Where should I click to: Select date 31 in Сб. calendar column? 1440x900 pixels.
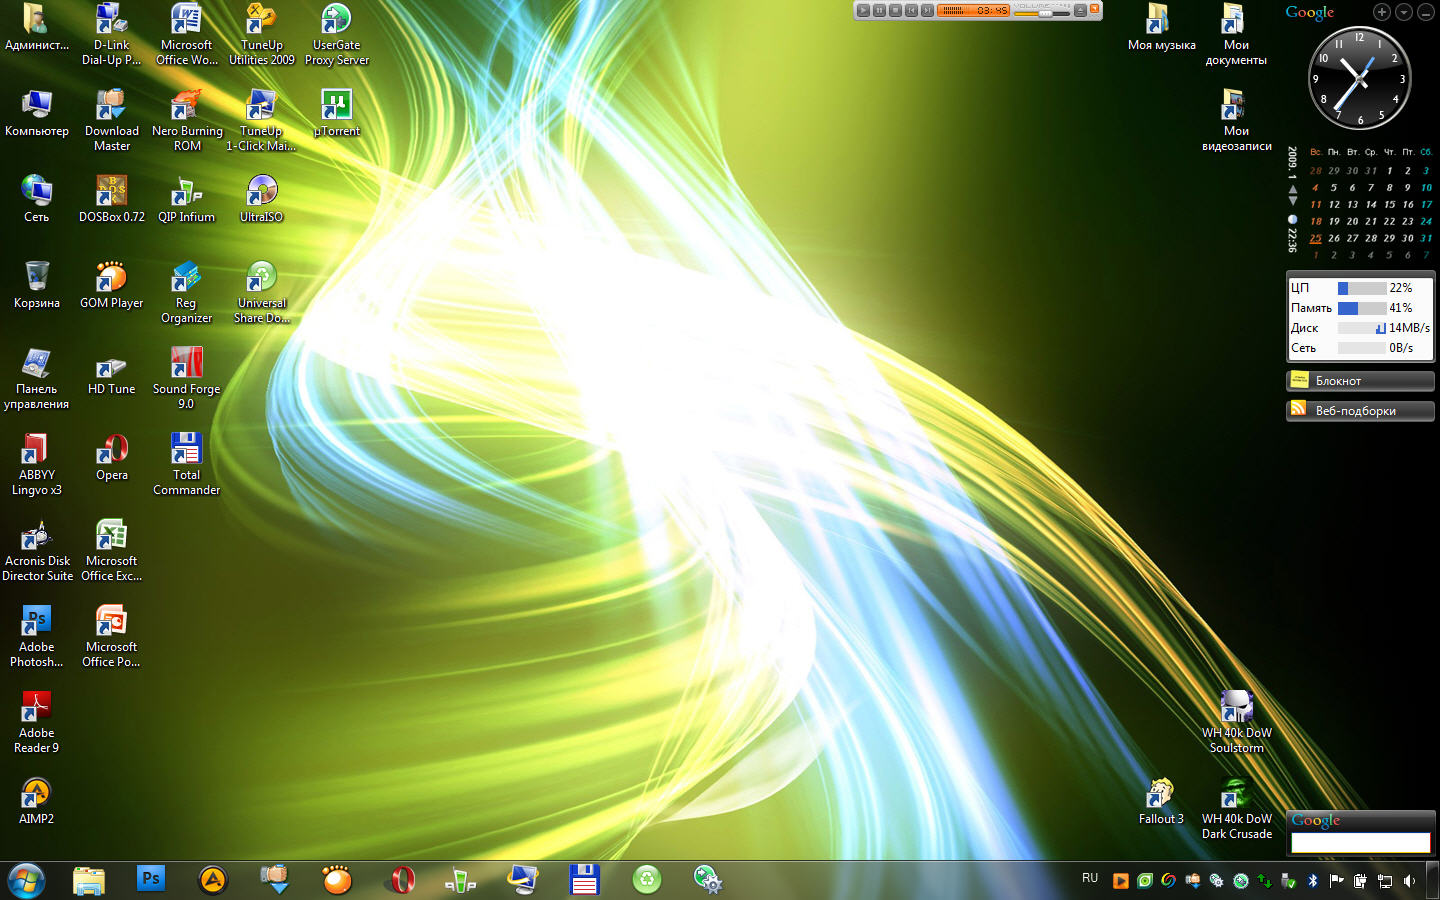(x=1426, y=238)
